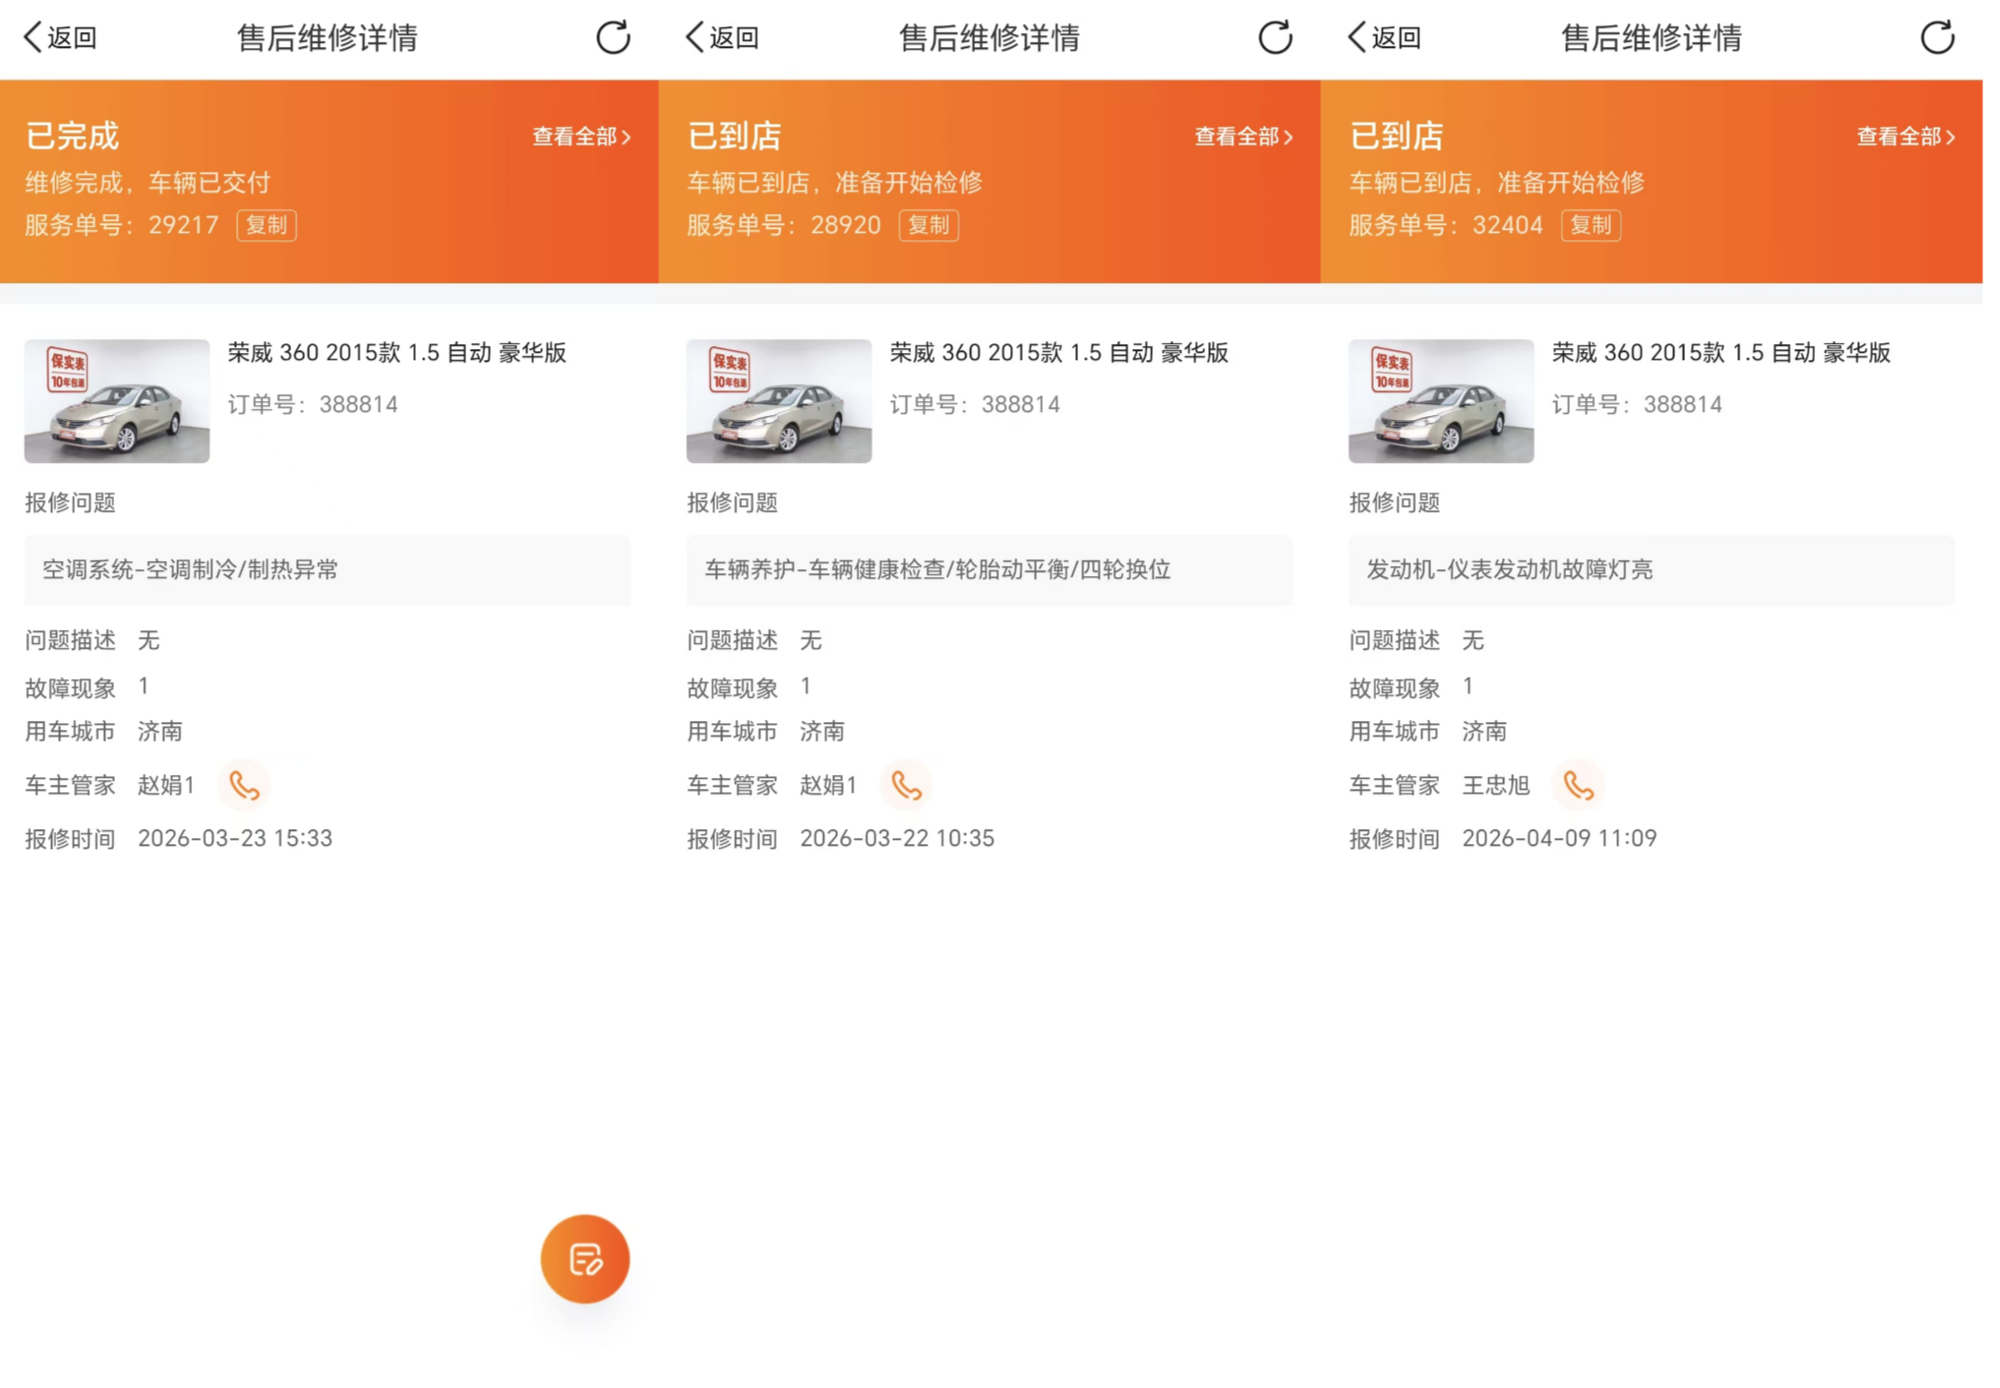Tap the phone icon to contact 王忠旭
Image resolution: width=2000 pixels, height=1388 pixels.
point(1578,786)
